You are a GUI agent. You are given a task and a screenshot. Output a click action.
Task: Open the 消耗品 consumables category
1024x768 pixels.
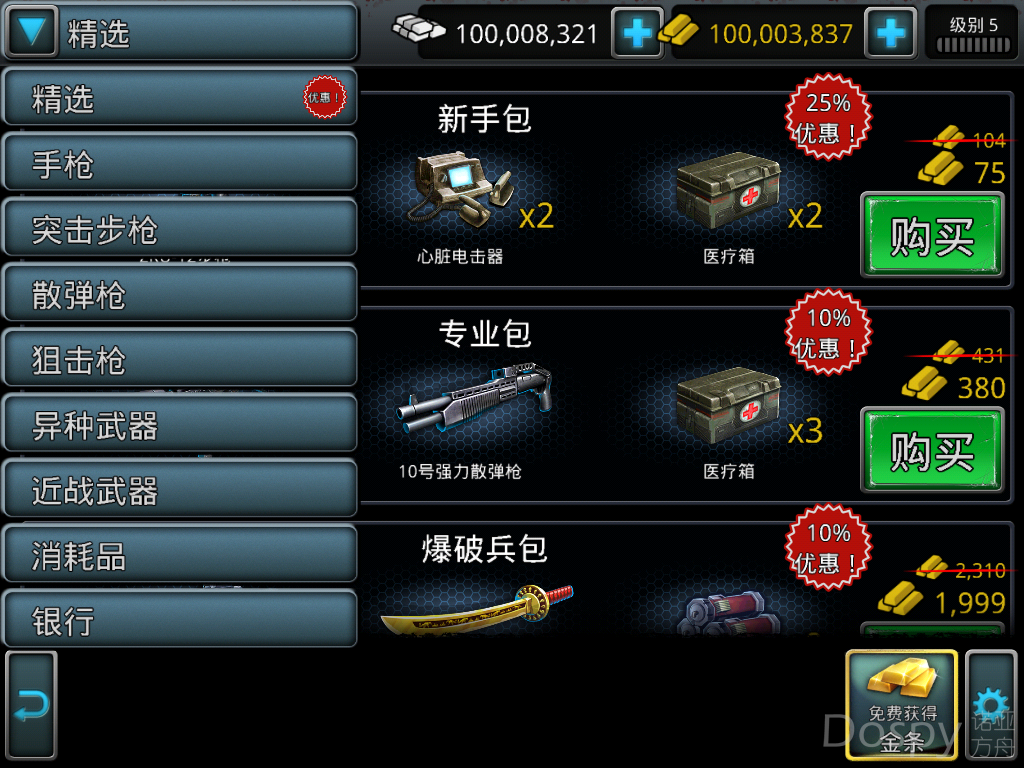(180, 554)
